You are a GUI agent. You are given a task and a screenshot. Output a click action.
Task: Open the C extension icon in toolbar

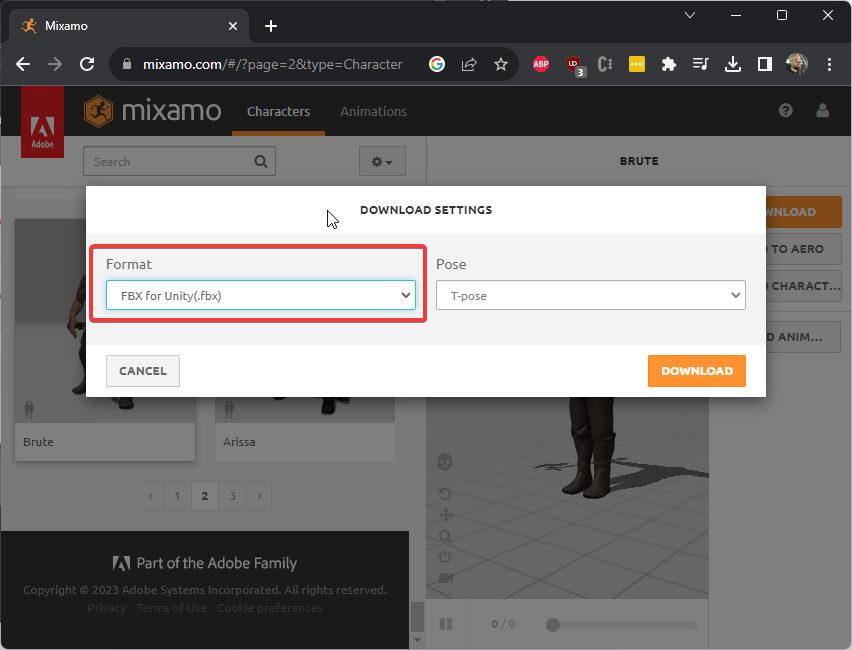605,64
